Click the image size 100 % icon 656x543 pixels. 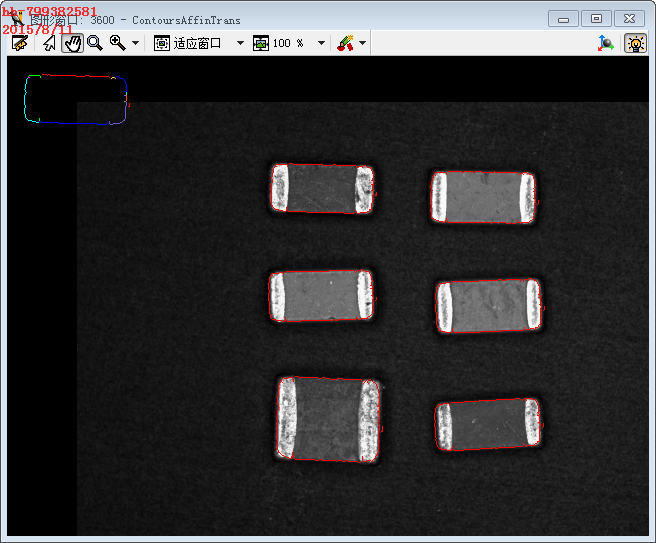pyautogui.click(x=261, y=43)
